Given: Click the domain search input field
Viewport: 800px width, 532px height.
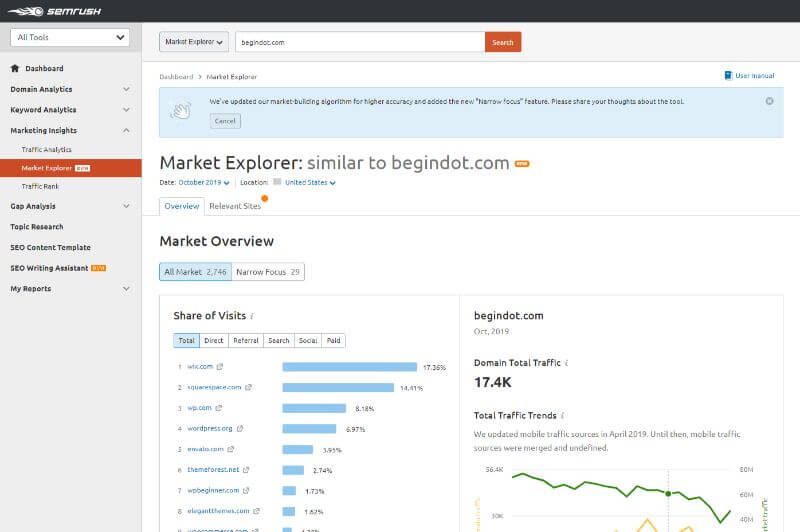Looking at the screenshot, I should tap(360, 42).
